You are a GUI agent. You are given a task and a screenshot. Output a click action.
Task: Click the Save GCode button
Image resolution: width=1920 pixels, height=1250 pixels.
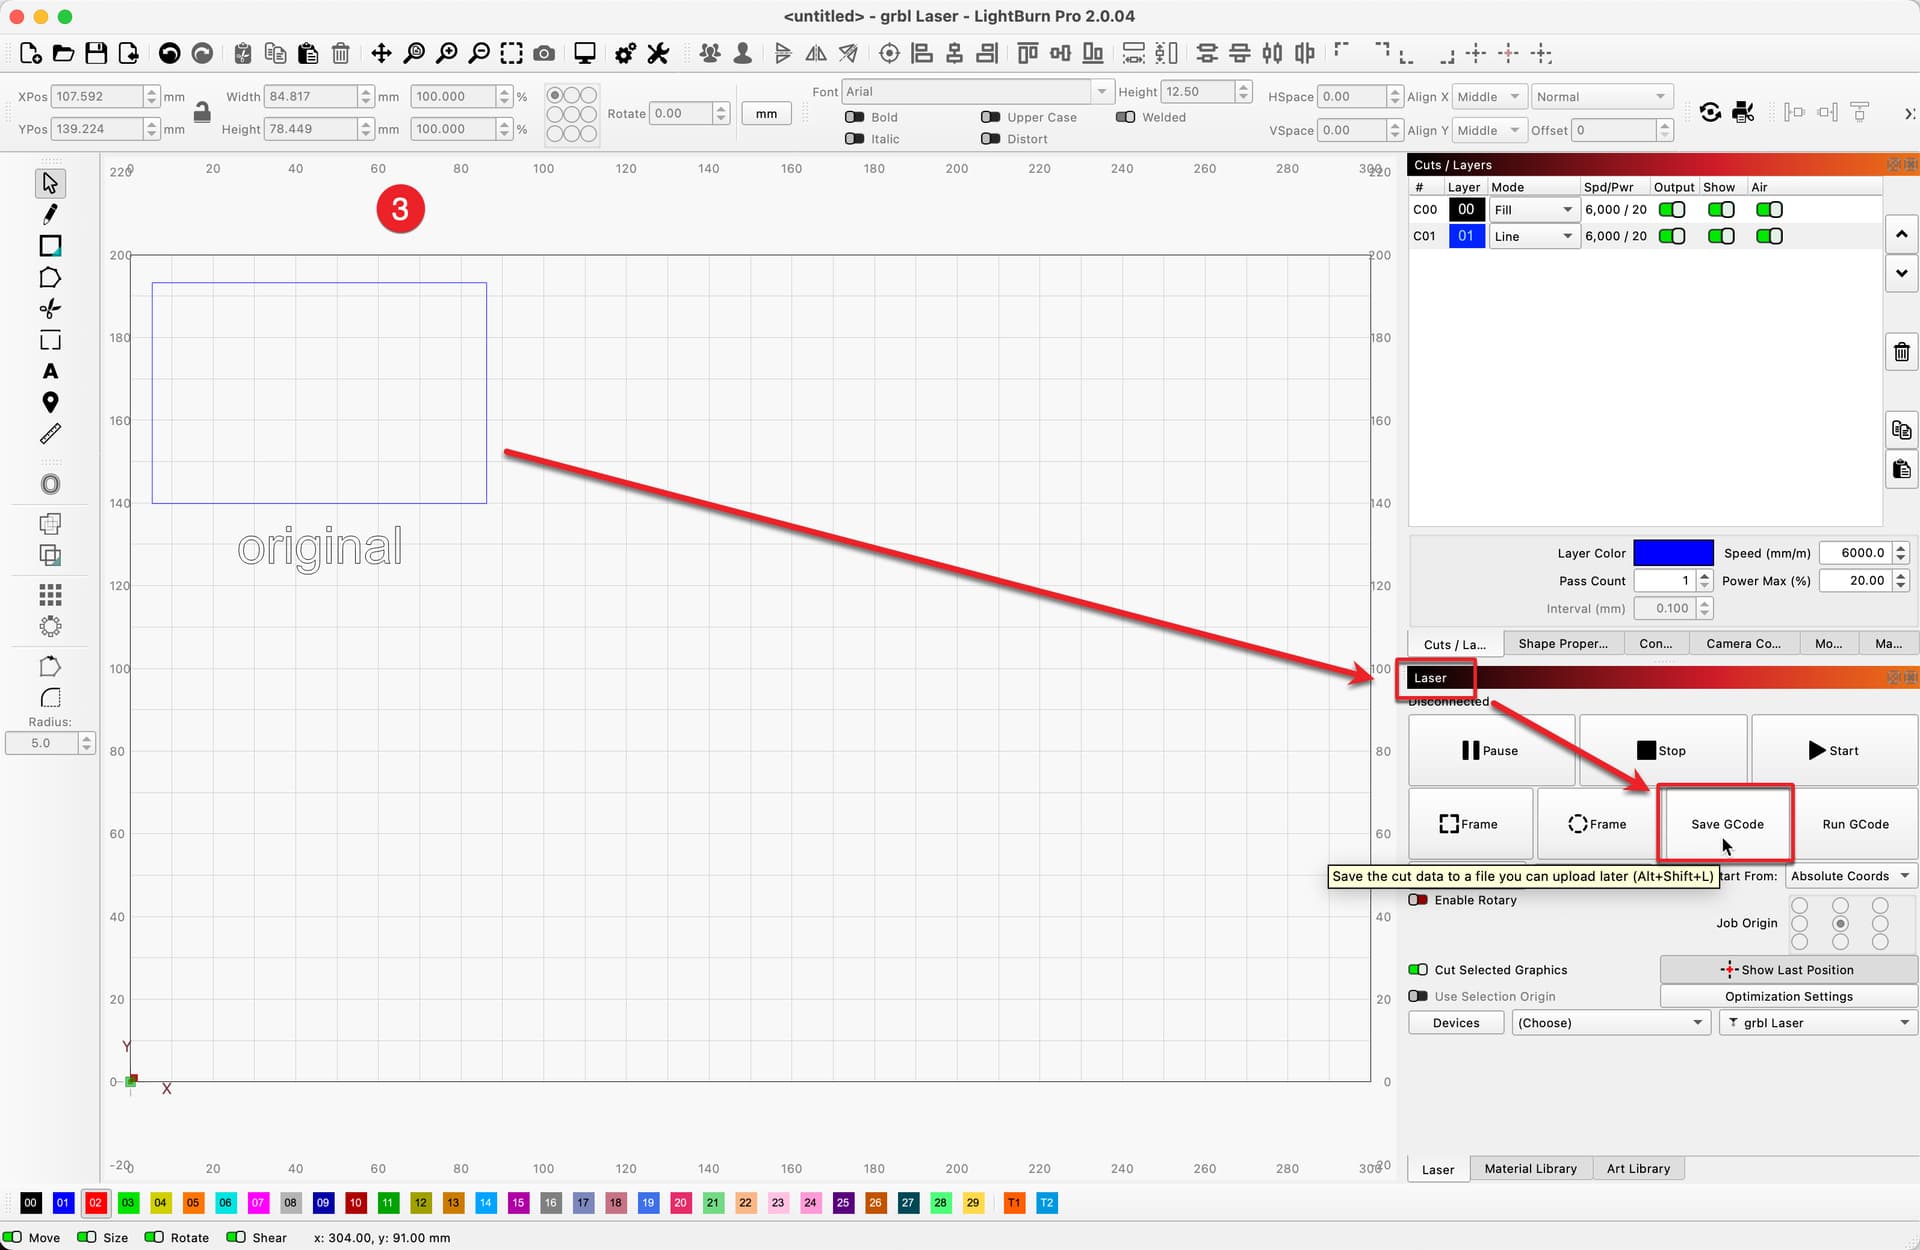(1726, 824)
